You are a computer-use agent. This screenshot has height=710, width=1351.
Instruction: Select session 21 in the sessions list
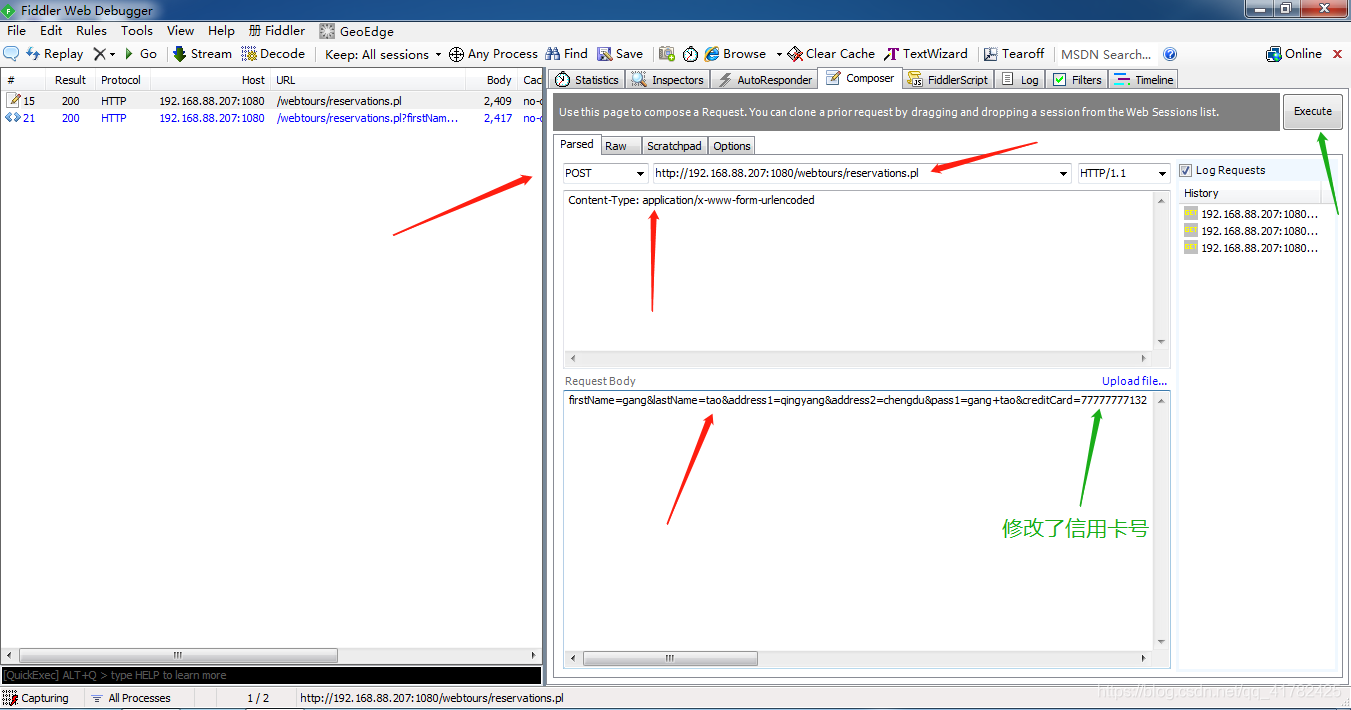point(271,118)
